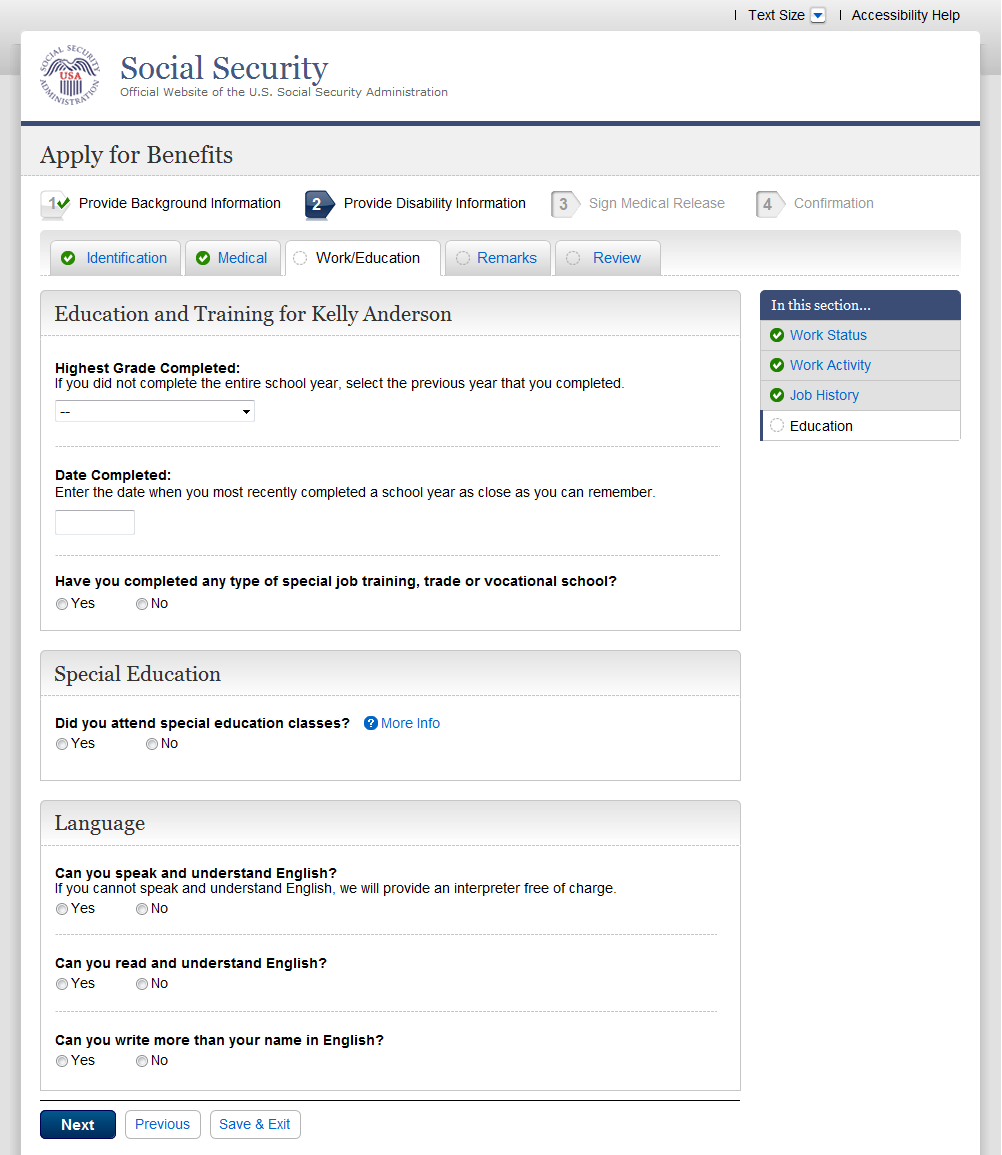The image size is (1002, 1155).
Task: Click the More Info question mark icon
Action: [x=370, y=723]
